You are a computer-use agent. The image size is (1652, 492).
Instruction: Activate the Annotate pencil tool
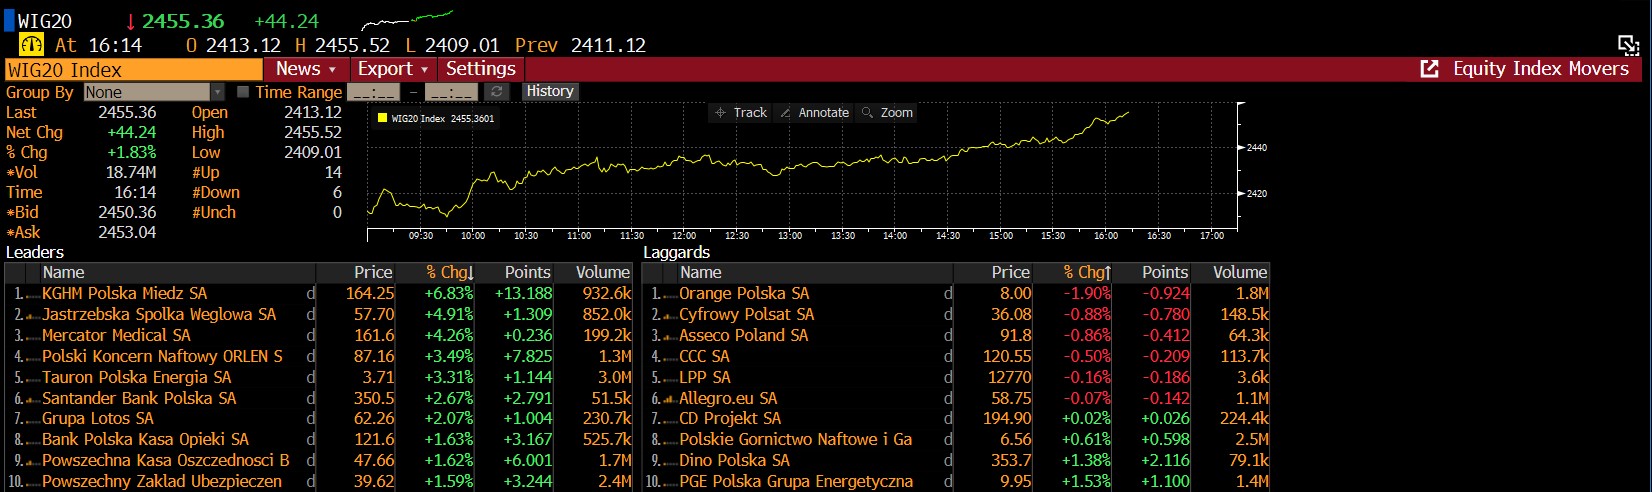(815, 113)
